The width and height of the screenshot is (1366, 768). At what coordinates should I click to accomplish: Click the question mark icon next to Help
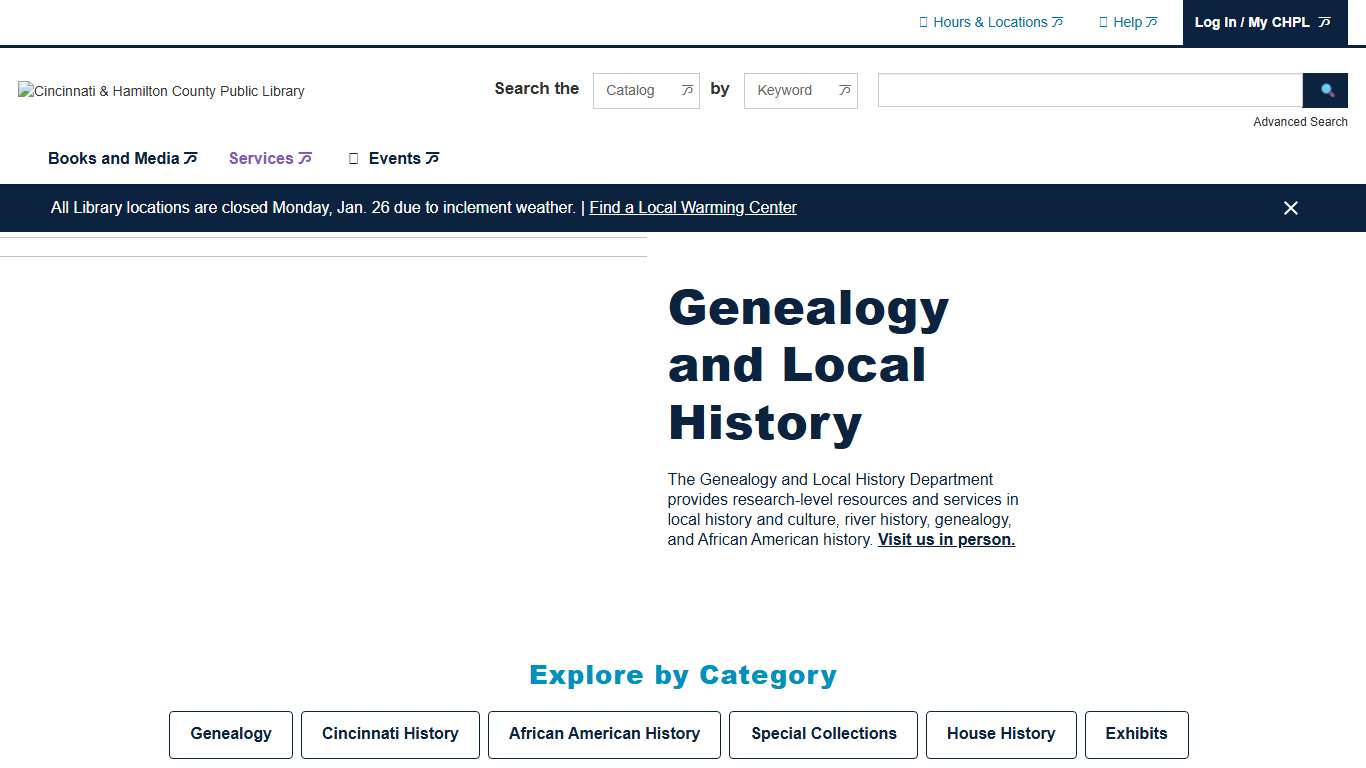tap(1104, 21)
